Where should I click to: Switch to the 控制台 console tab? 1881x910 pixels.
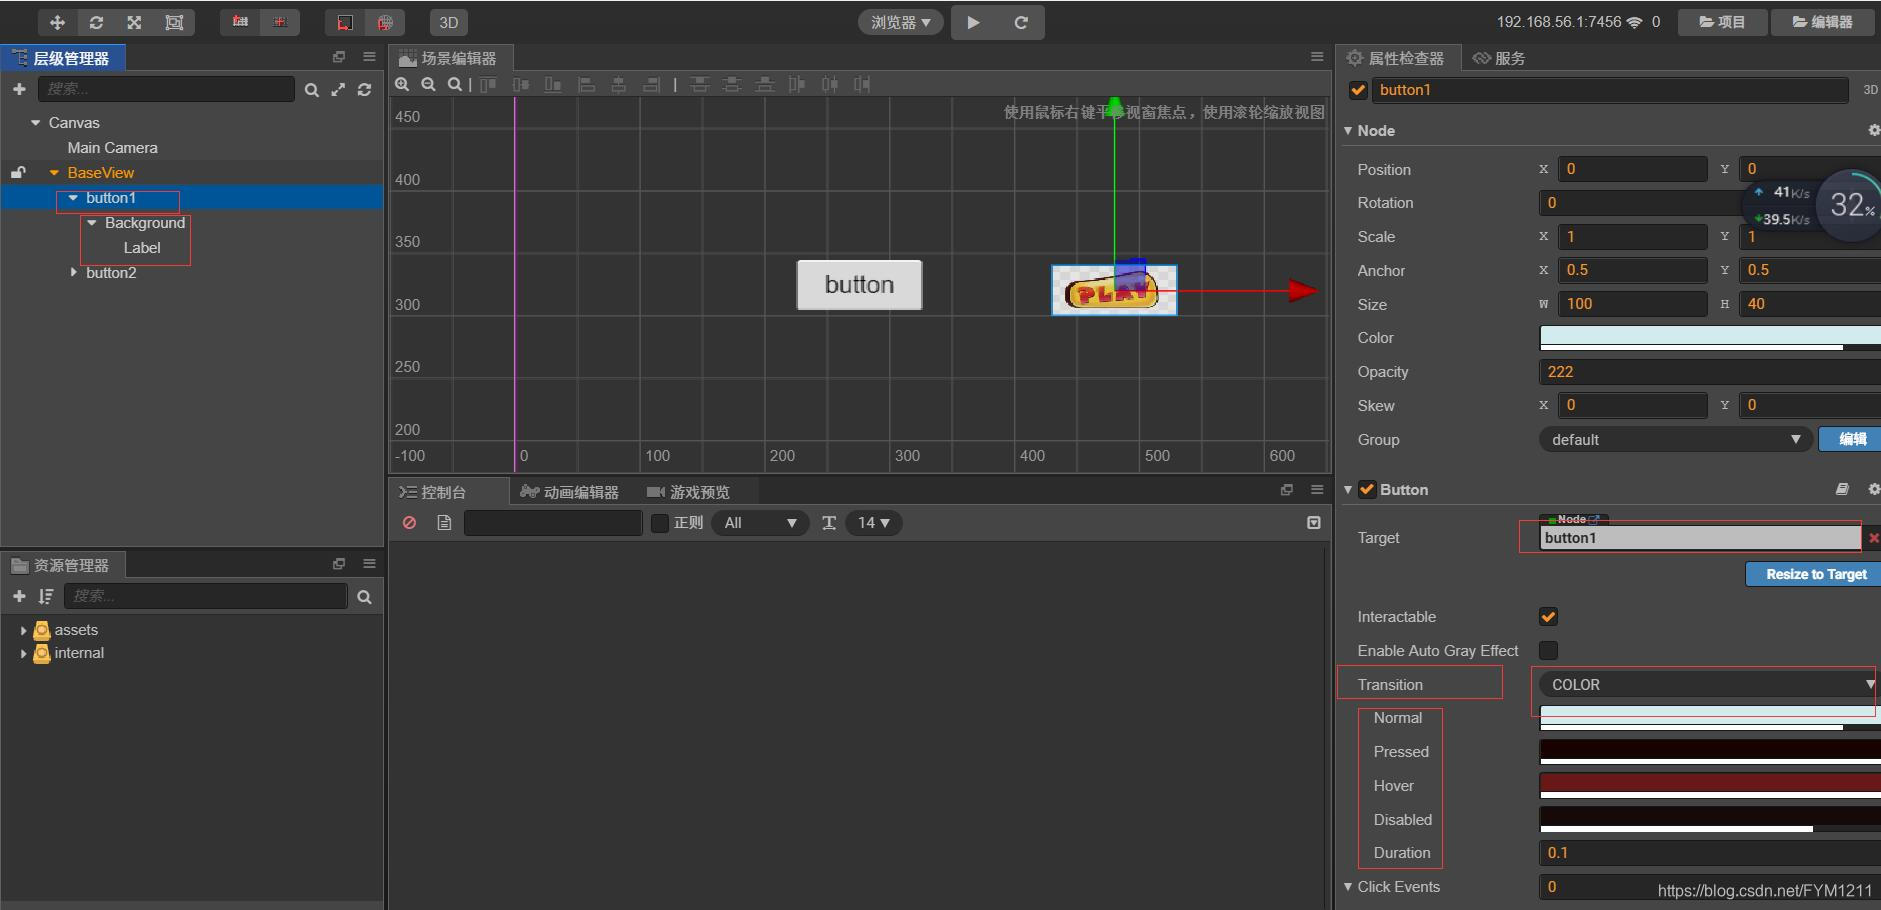pyautogui.click(x=433, y=492)
